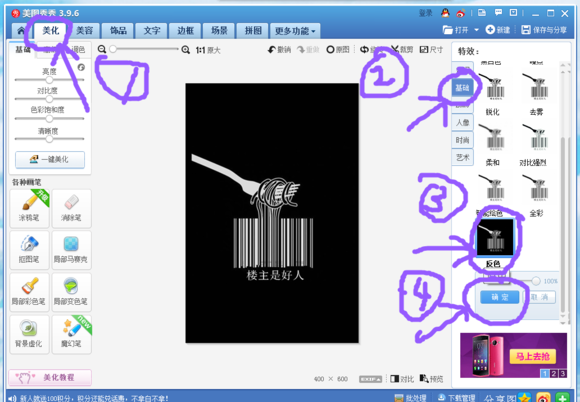The width and height of the screenshot is (580, 402).
Task: Open the 美化教程 tutorial button
Action: (50, 378)
